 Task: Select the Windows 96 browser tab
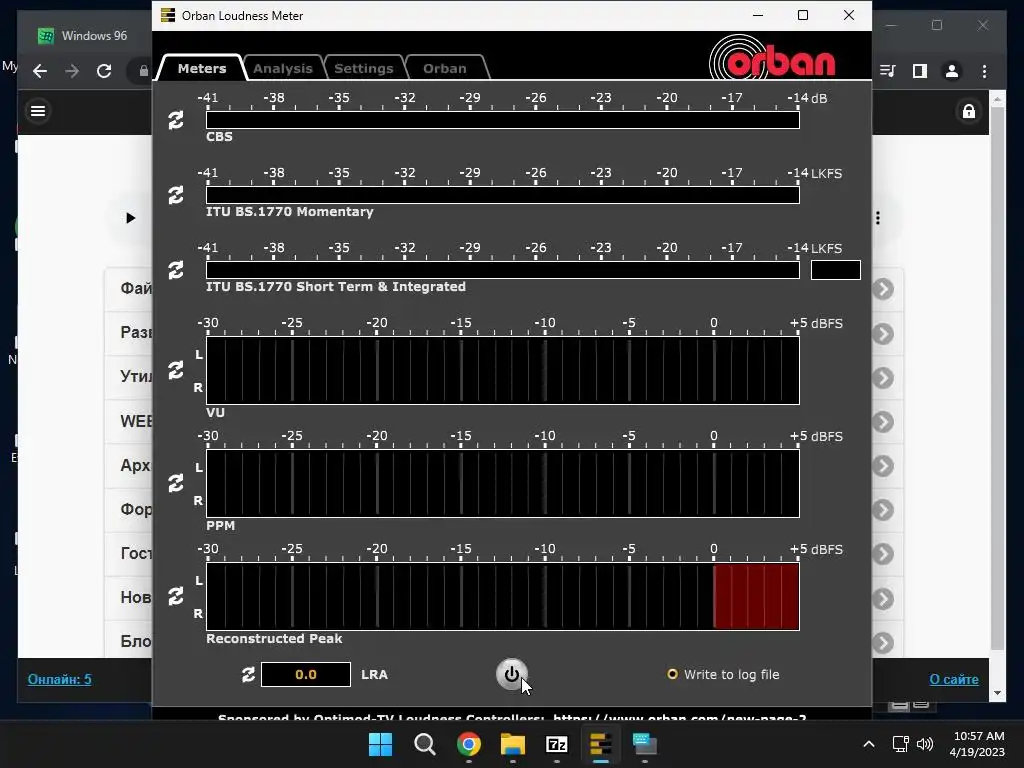[85, 35]
